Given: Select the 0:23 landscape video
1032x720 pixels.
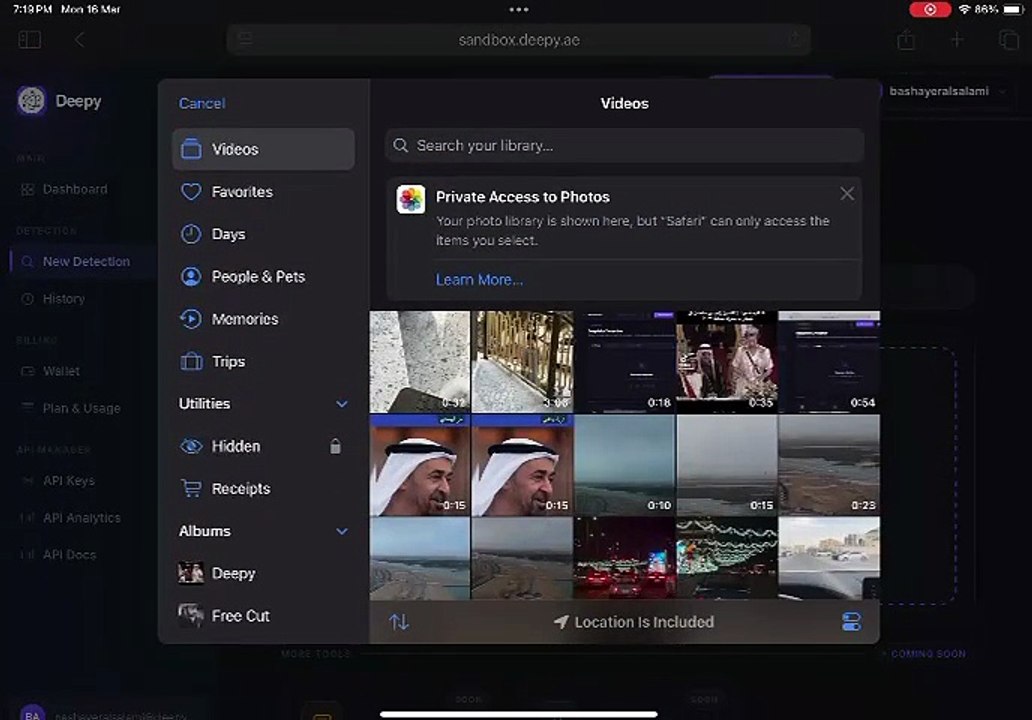Looking at the screenshot, I should click(x=829, y=465).
